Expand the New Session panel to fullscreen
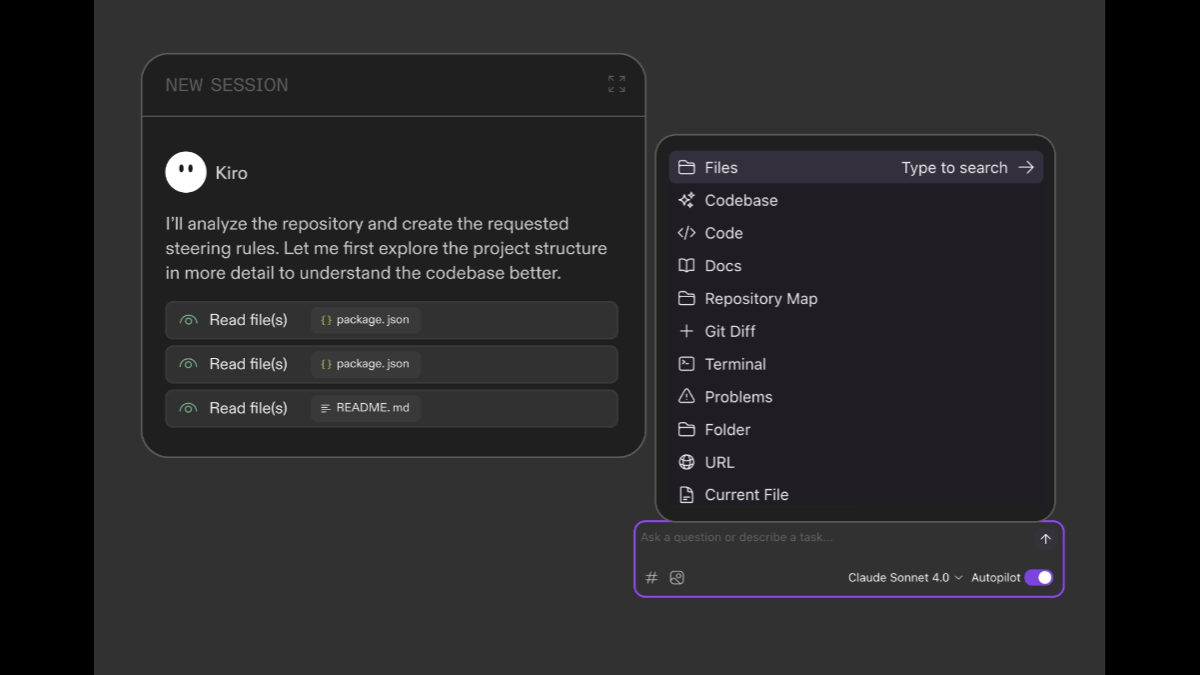 616,84
